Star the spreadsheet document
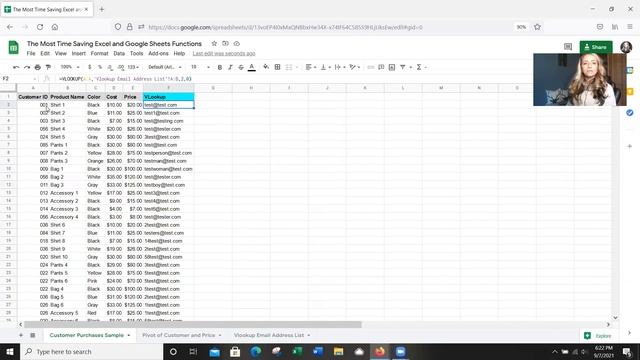 (214, 43)
